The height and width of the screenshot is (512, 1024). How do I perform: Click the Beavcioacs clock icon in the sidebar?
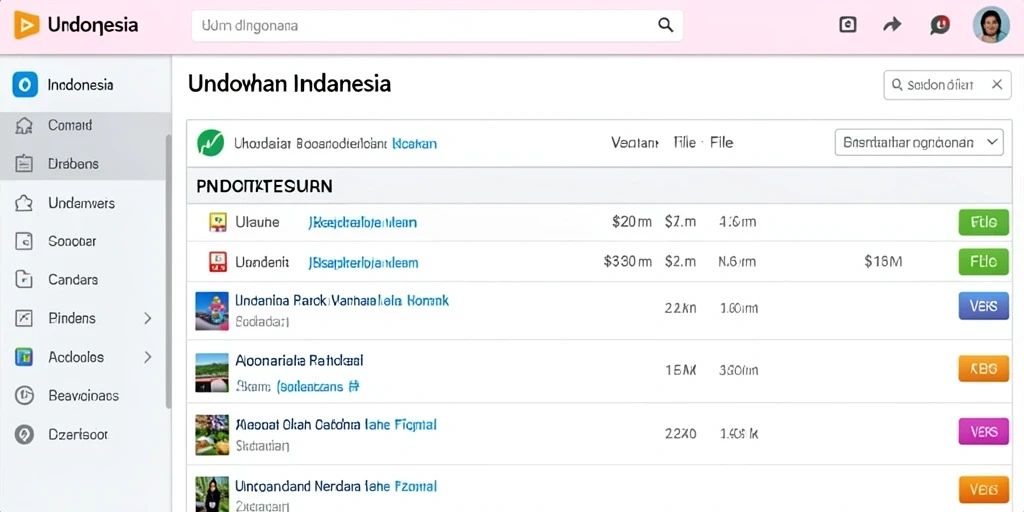click(24, 396)
